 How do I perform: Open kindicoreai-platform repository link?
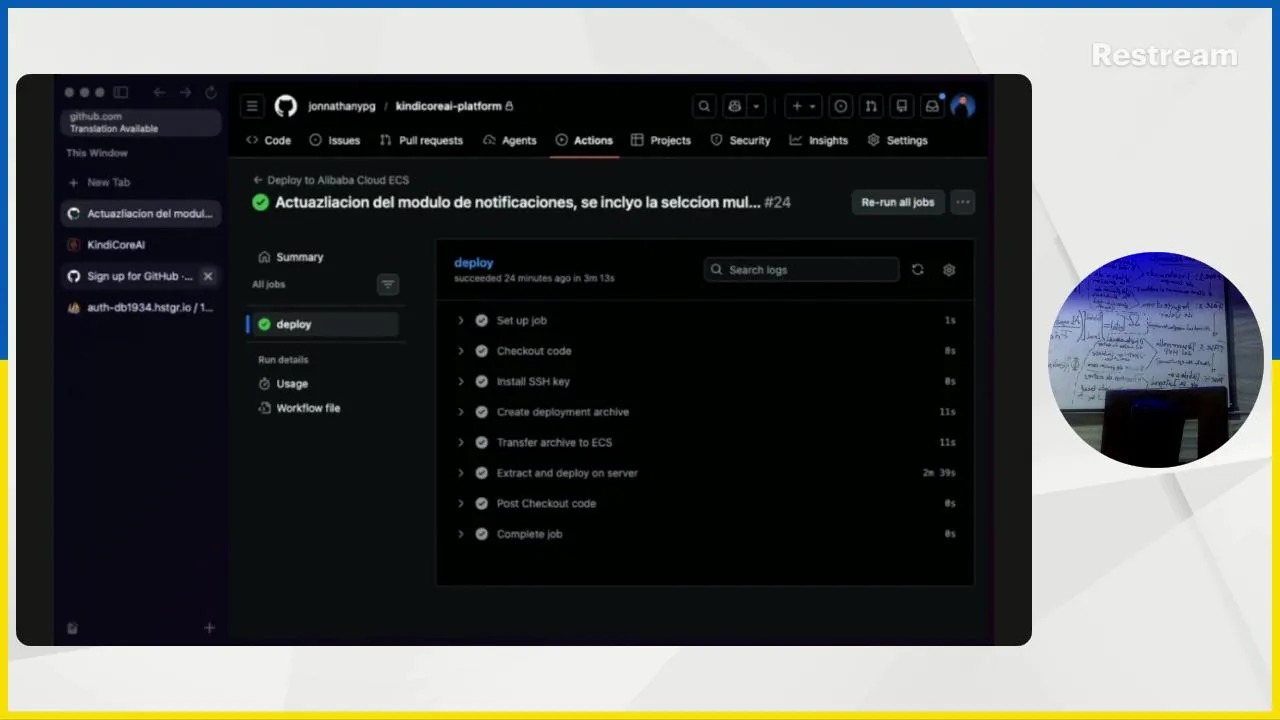(x=448, y=106)
